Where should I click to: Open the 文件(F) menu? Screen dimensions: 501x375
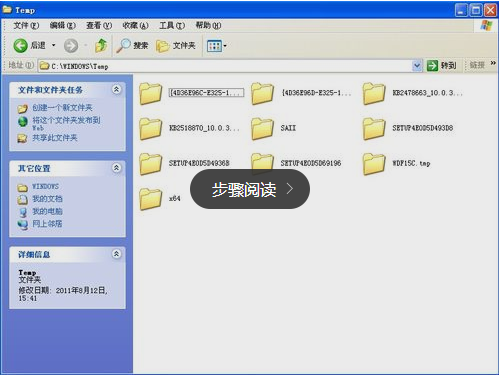tap(26, 25)
